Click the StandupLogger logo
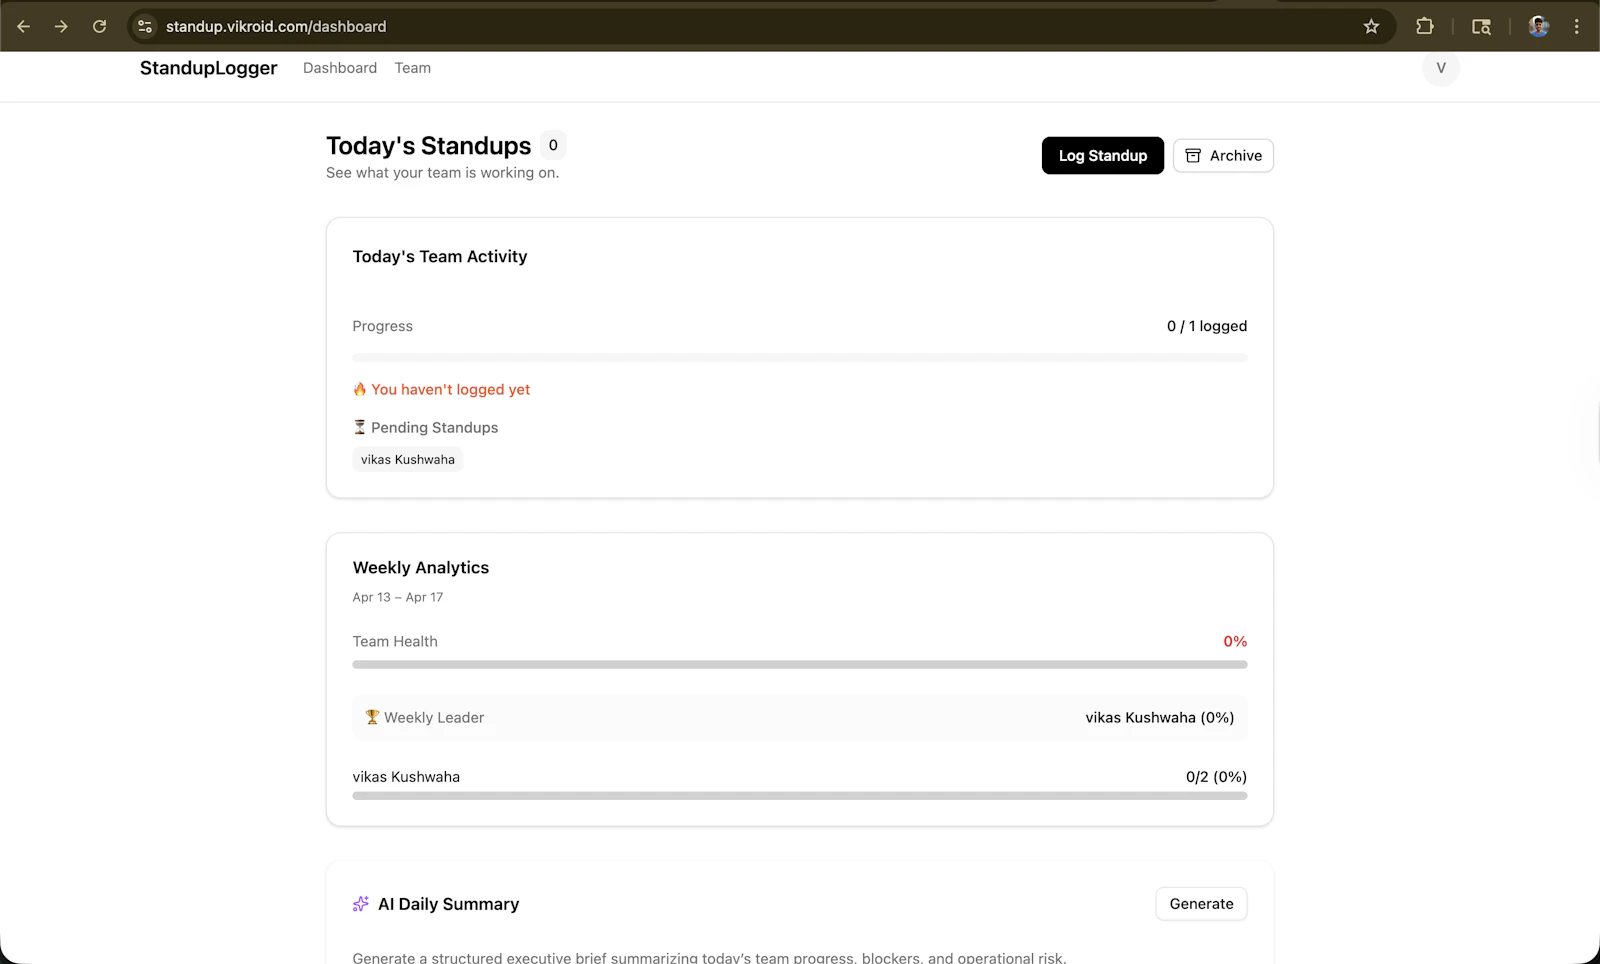 pos(208,68)
